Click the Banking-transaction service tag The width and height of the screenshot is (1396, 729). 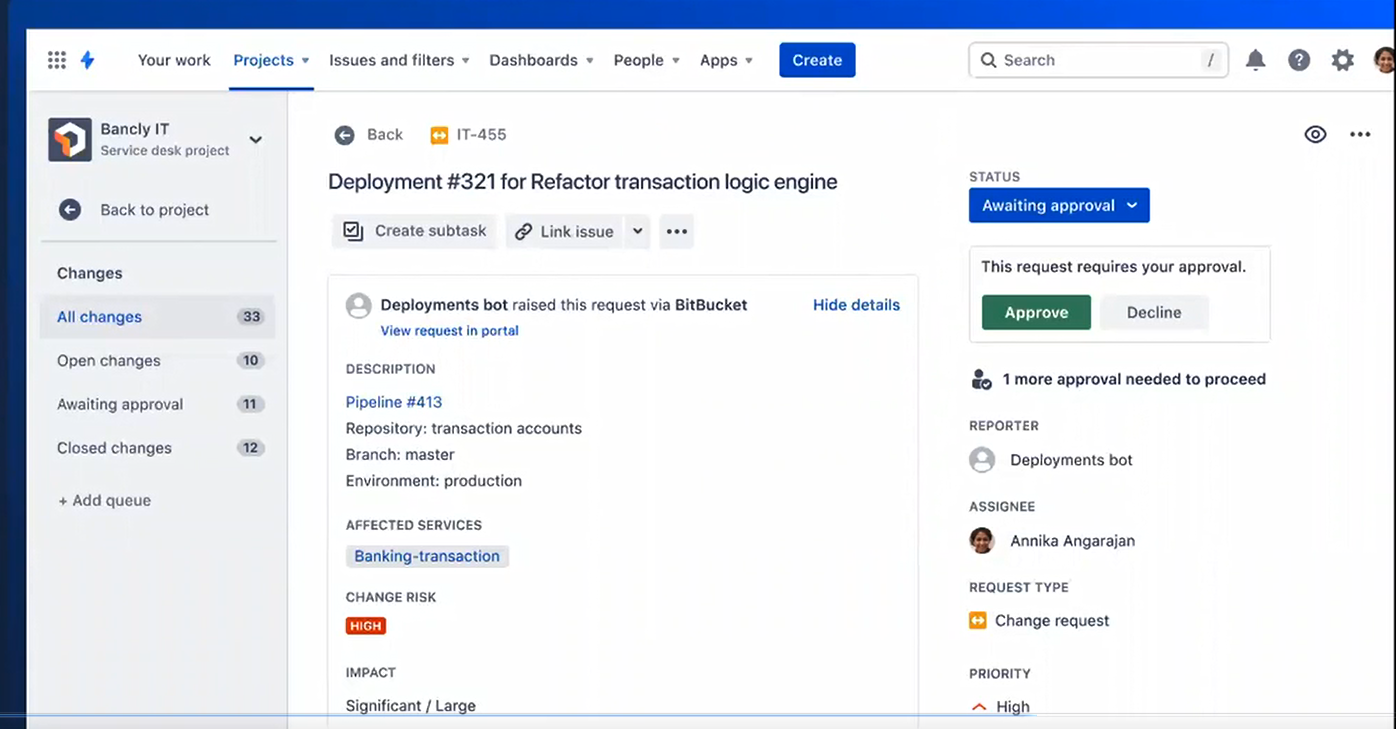pyautogui.click(x=427, y=556)
